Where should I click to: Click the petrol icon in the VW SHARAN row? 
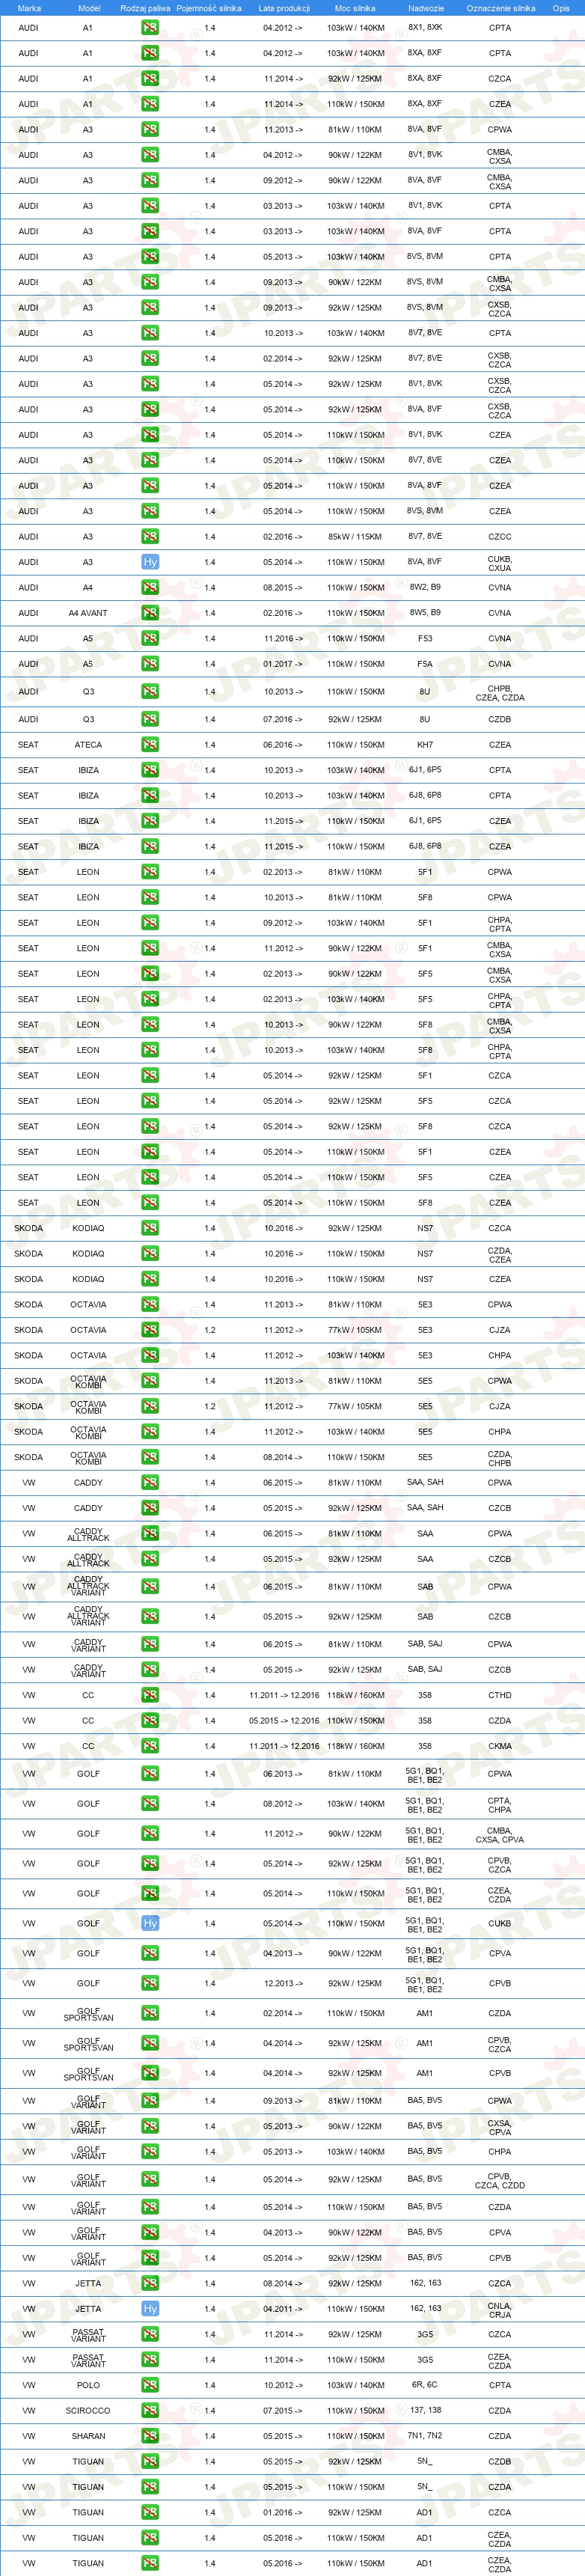pyautogui.click(x=150, y=2436)
